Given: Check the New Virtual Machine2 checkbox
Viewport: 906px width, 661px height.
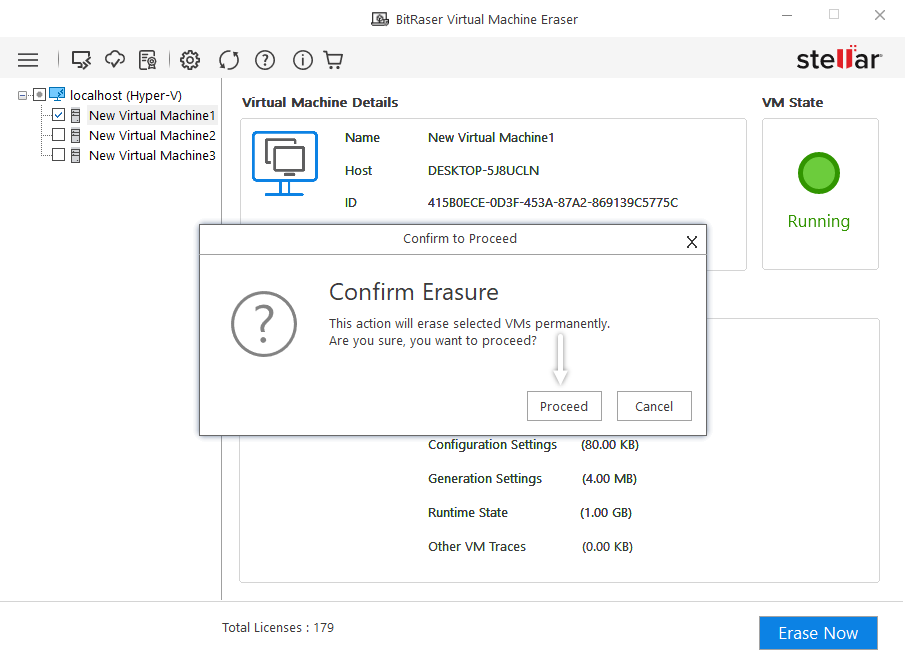Looking at the screenshot, I should [58, 135].
